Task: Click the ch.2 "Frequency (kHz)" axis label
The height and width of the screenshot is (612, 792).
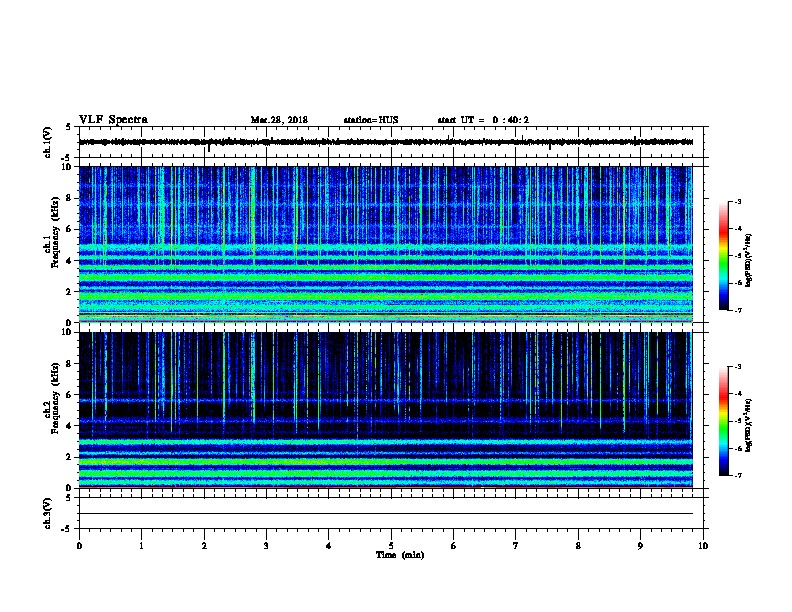Action: (x=55, y=398)
